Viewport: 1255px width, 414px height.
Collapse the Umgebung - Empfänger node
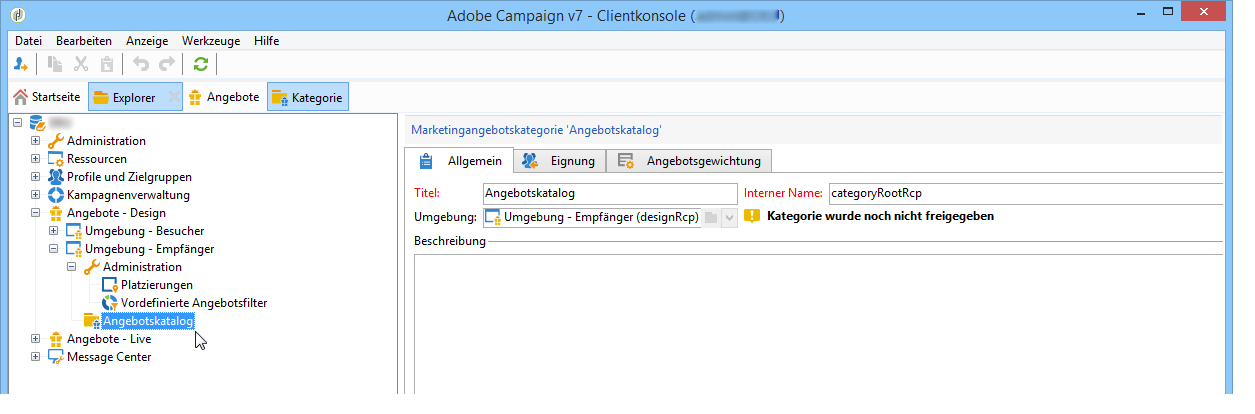point(54,249)
